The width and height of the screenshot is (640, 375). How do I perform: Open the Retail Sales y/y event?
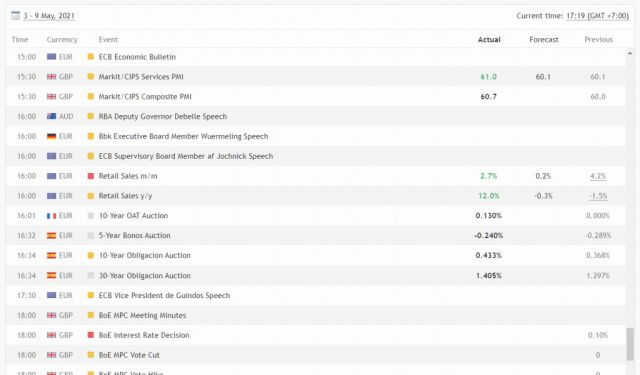coord(125,196)
